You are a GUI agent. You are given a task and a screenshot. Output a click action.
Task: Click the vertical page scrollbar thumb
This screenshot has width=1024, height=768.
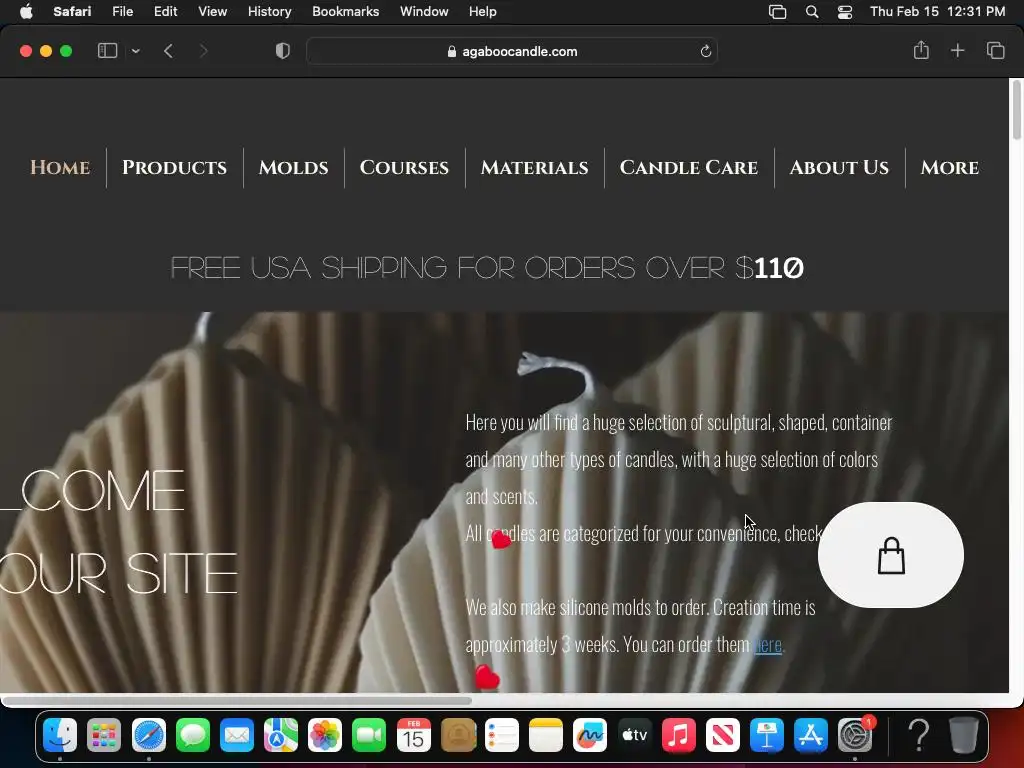[x=1017, y=109]
